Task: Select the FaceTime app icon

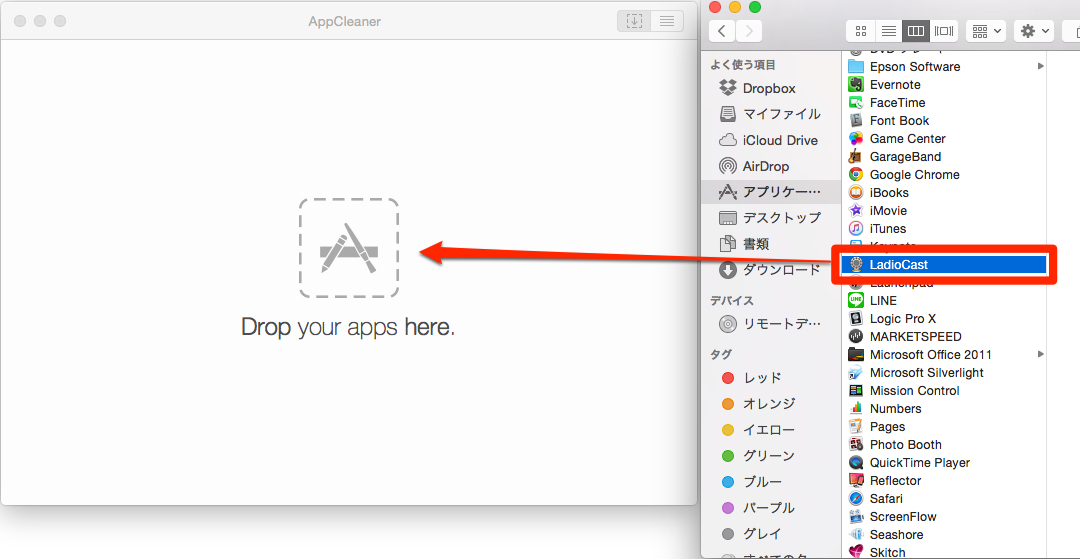Action: [856, 103]
